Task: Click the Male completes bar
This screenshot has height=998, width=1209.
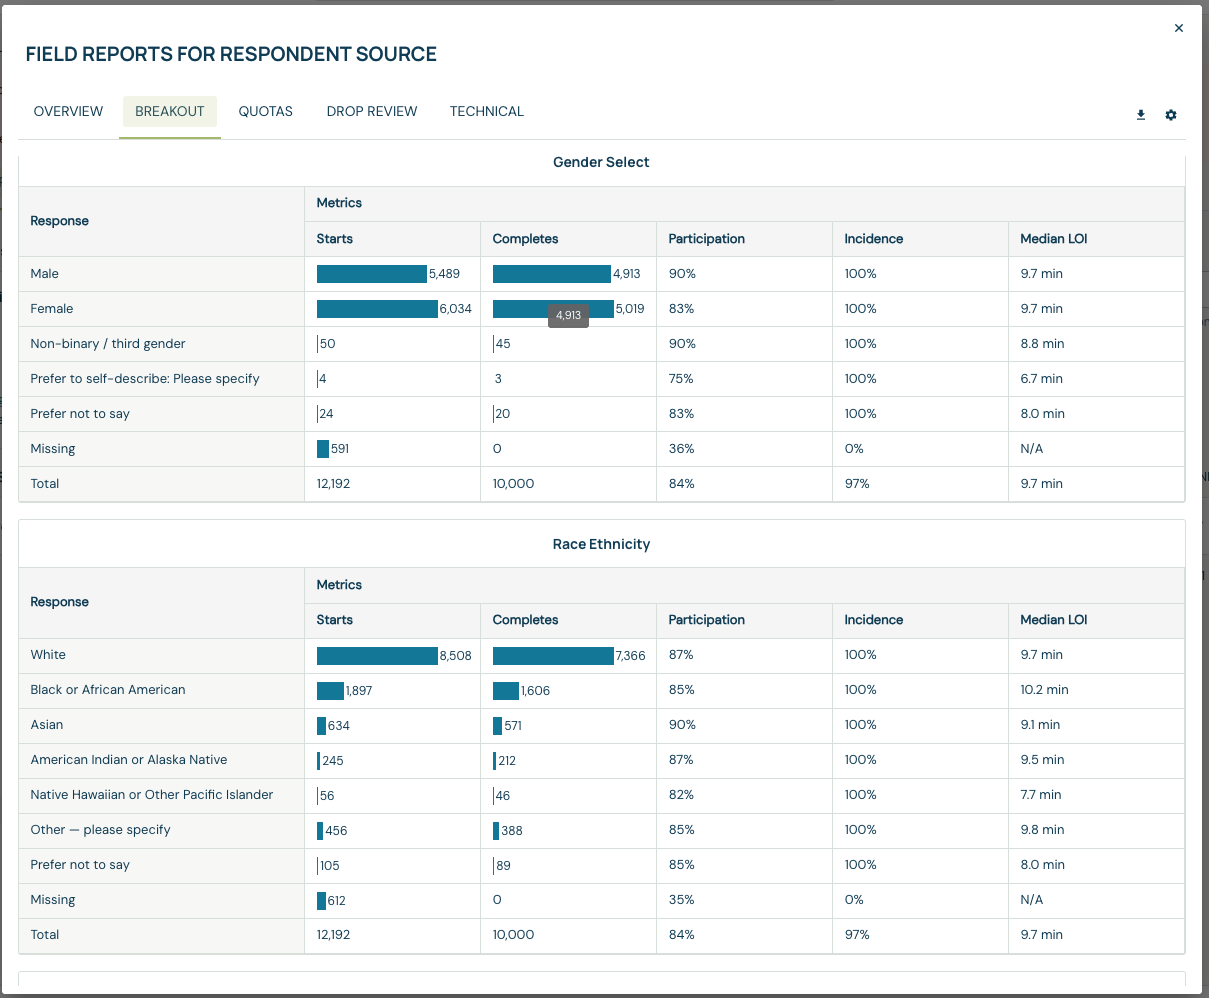Action: [x=552, y=274]
